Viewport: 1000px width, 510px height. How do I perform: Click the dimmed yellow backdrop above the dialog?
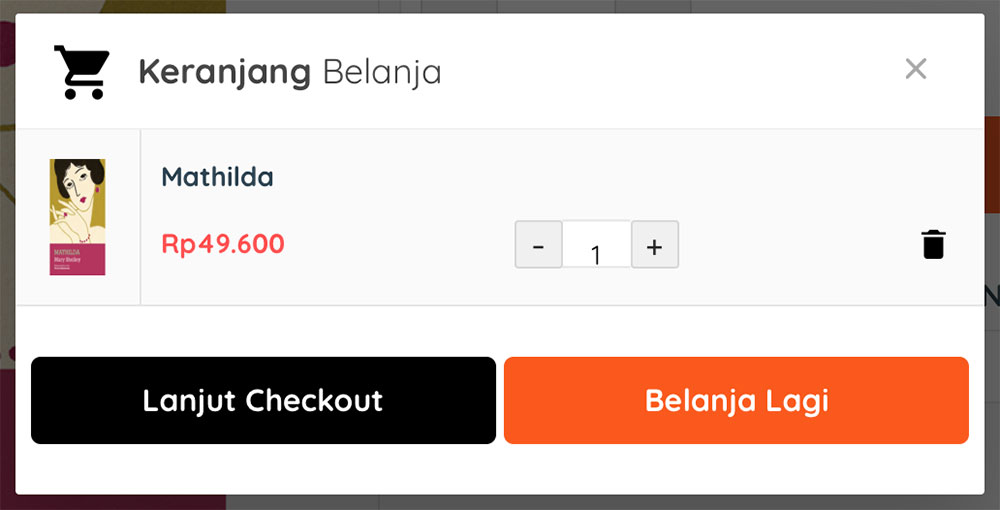tap(159, 6)
